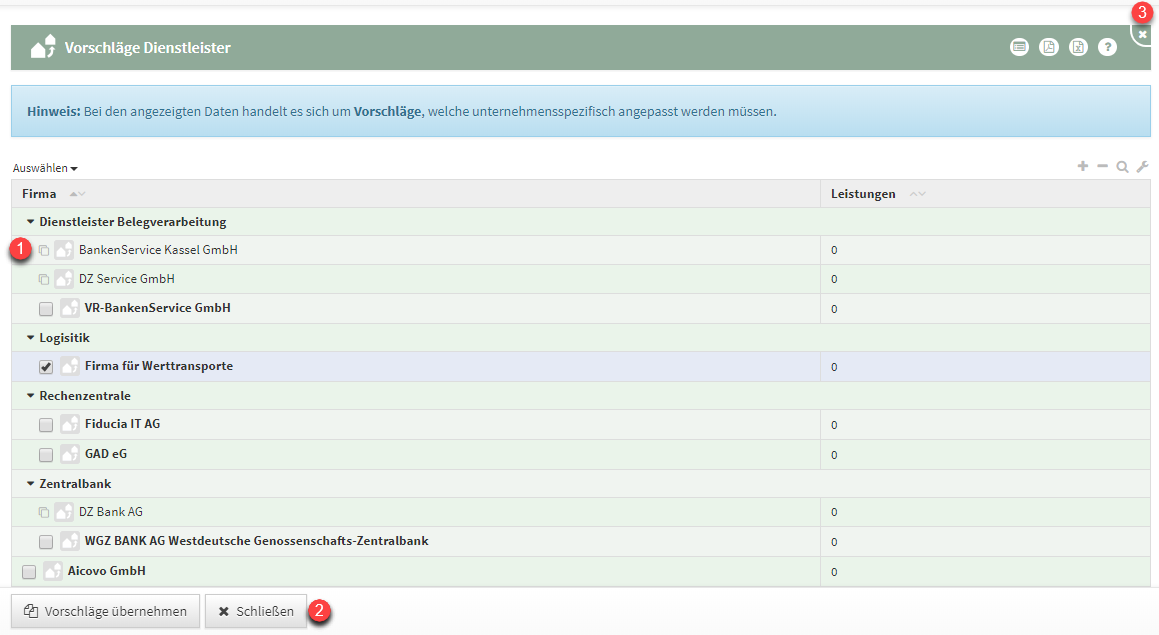Sort by the Leistungen column header

(863, 193)
